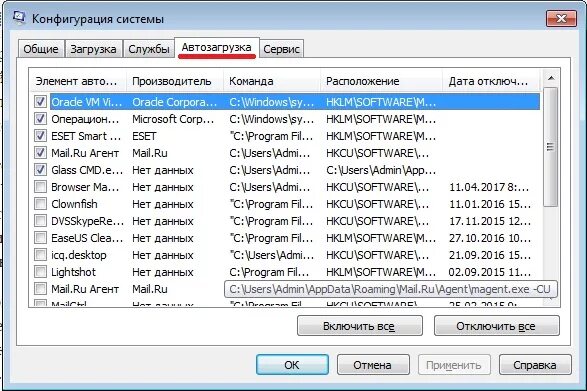Image resolution: width=587 pixels, height=391 pixels.
Task: Close the system configuration window
Action: [x=560, y=18]
